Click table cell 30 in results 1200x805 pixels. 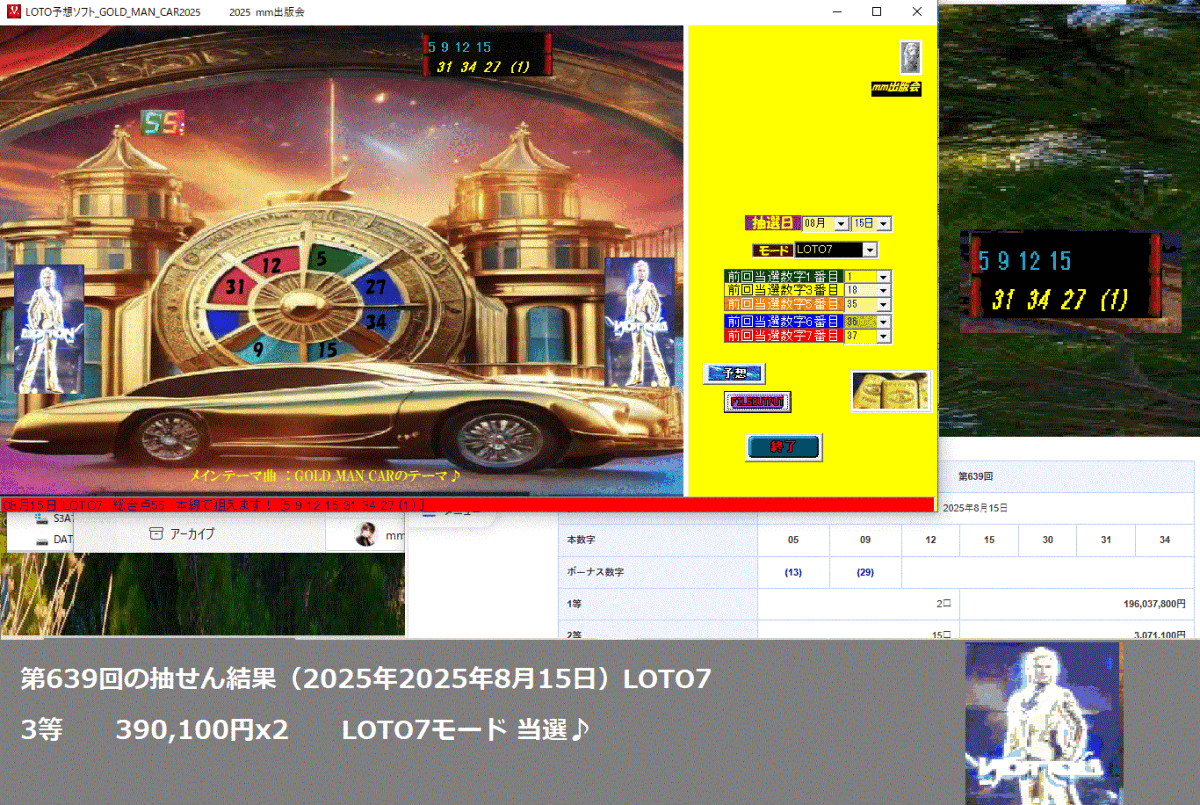[x=1047, y=540]
